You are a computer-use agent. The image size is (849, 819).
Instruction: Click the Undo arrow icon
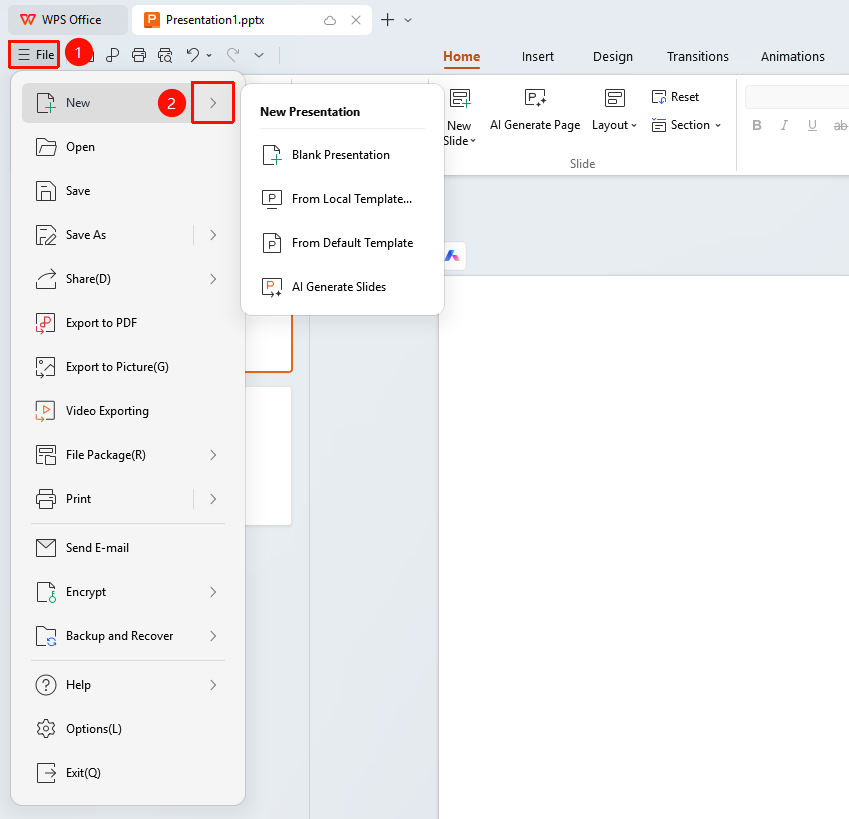pos(193,55)
